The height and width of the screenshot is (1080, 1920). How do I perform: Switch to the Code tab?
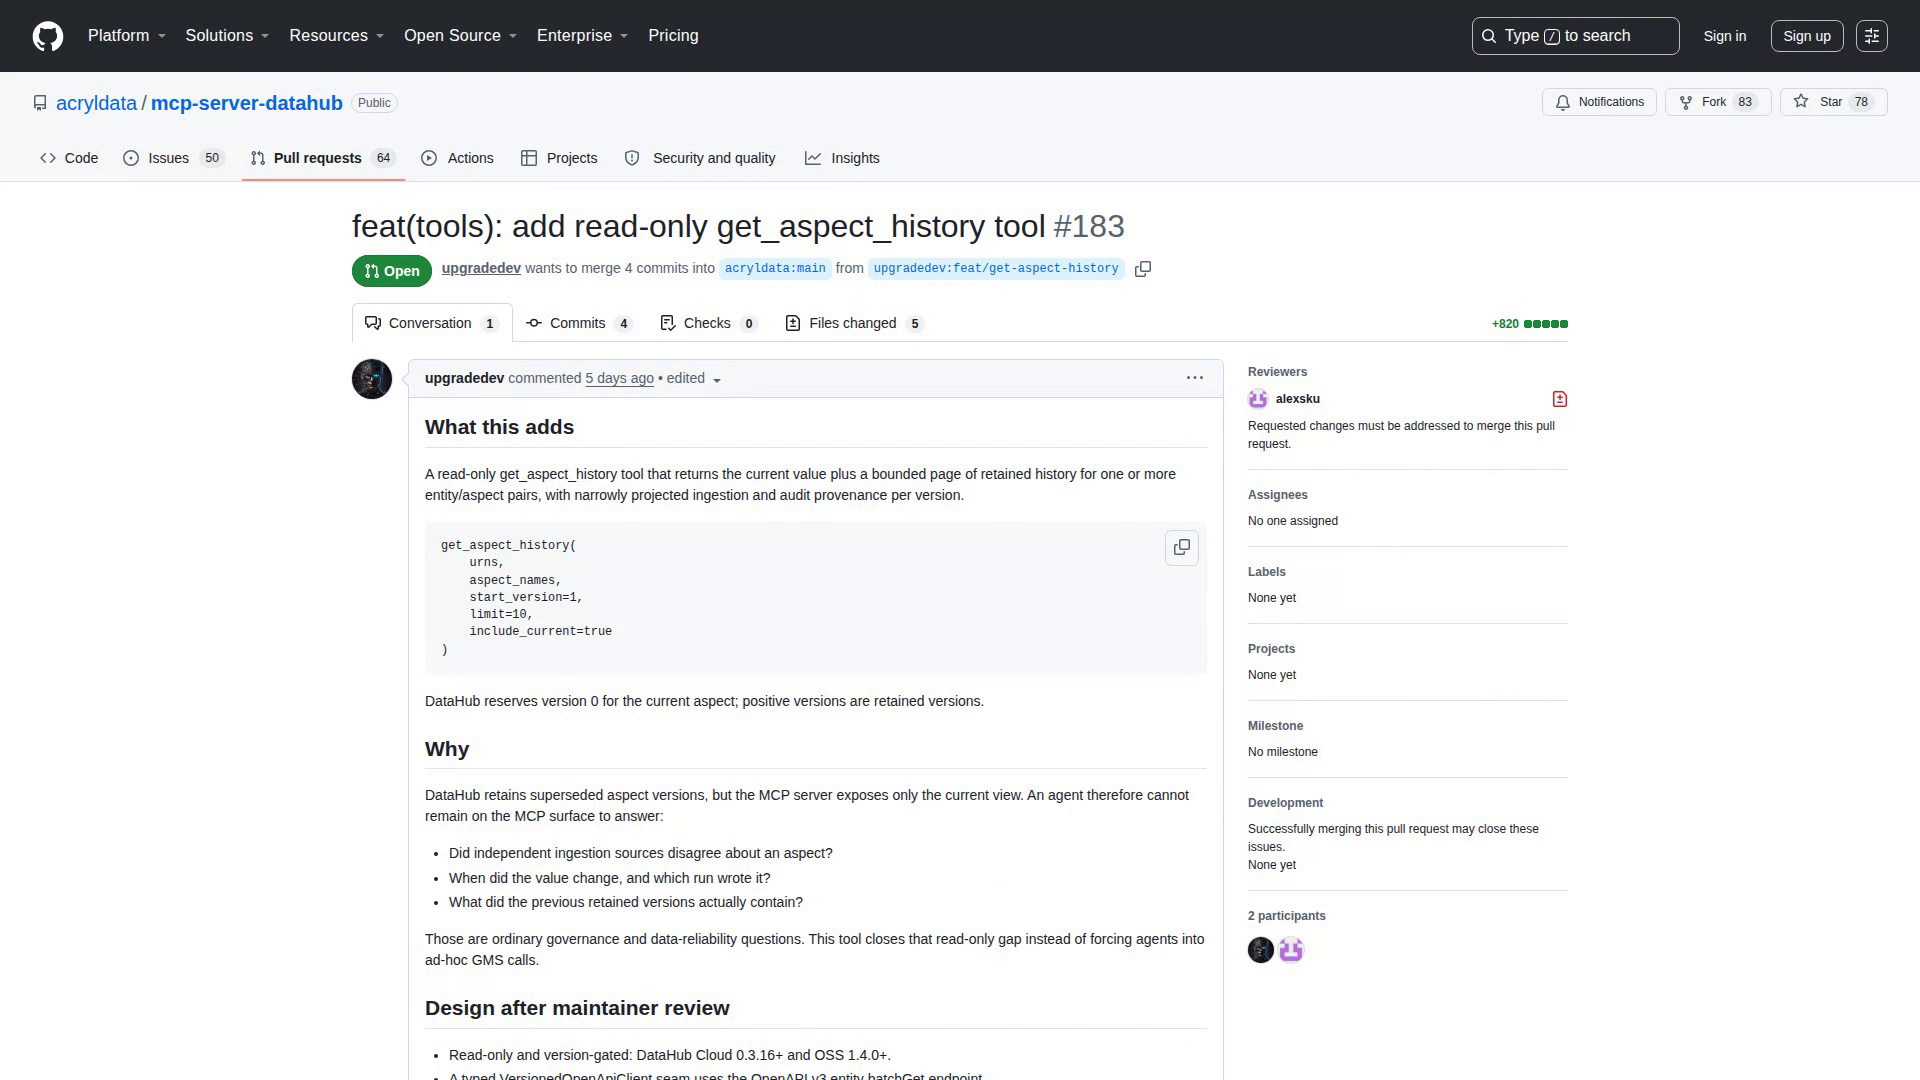coord(69,158)
